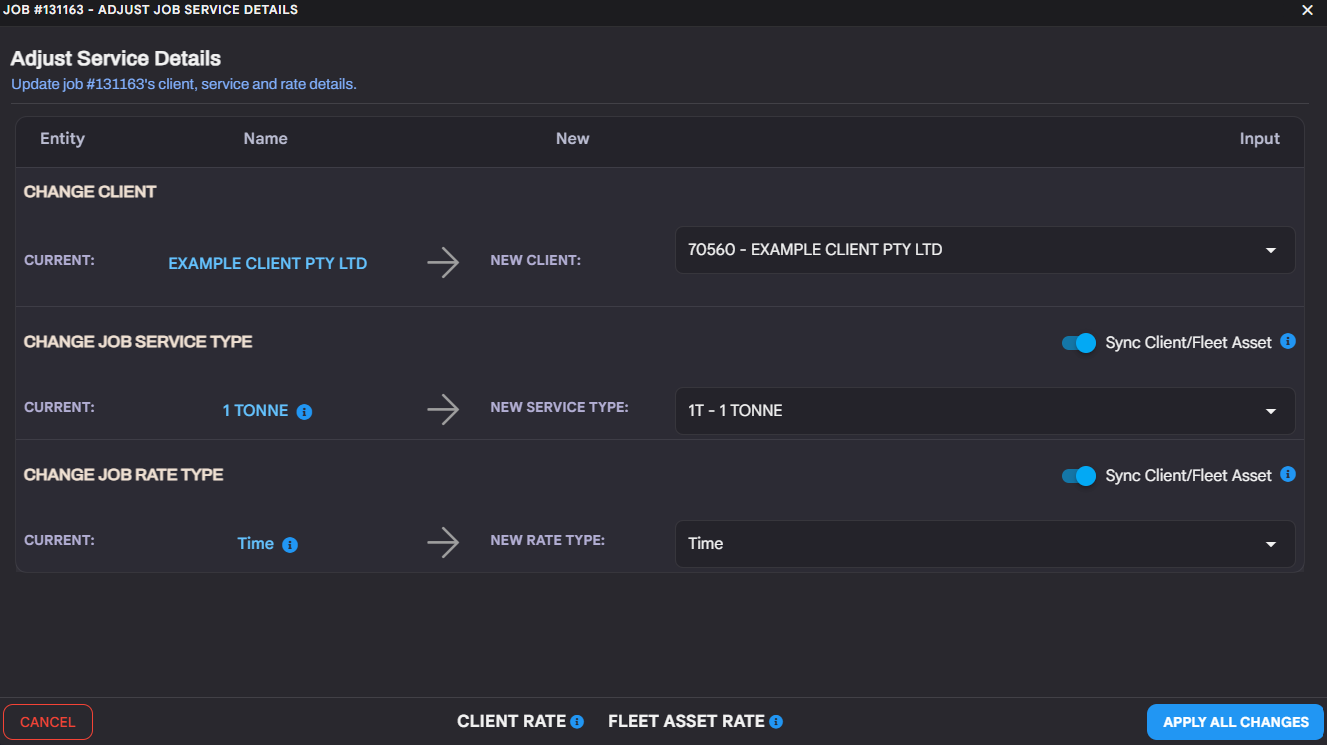Click the current rate type Time text
Image resolution: width=1327 pixels, height=745 pixels.
point(255,544)
